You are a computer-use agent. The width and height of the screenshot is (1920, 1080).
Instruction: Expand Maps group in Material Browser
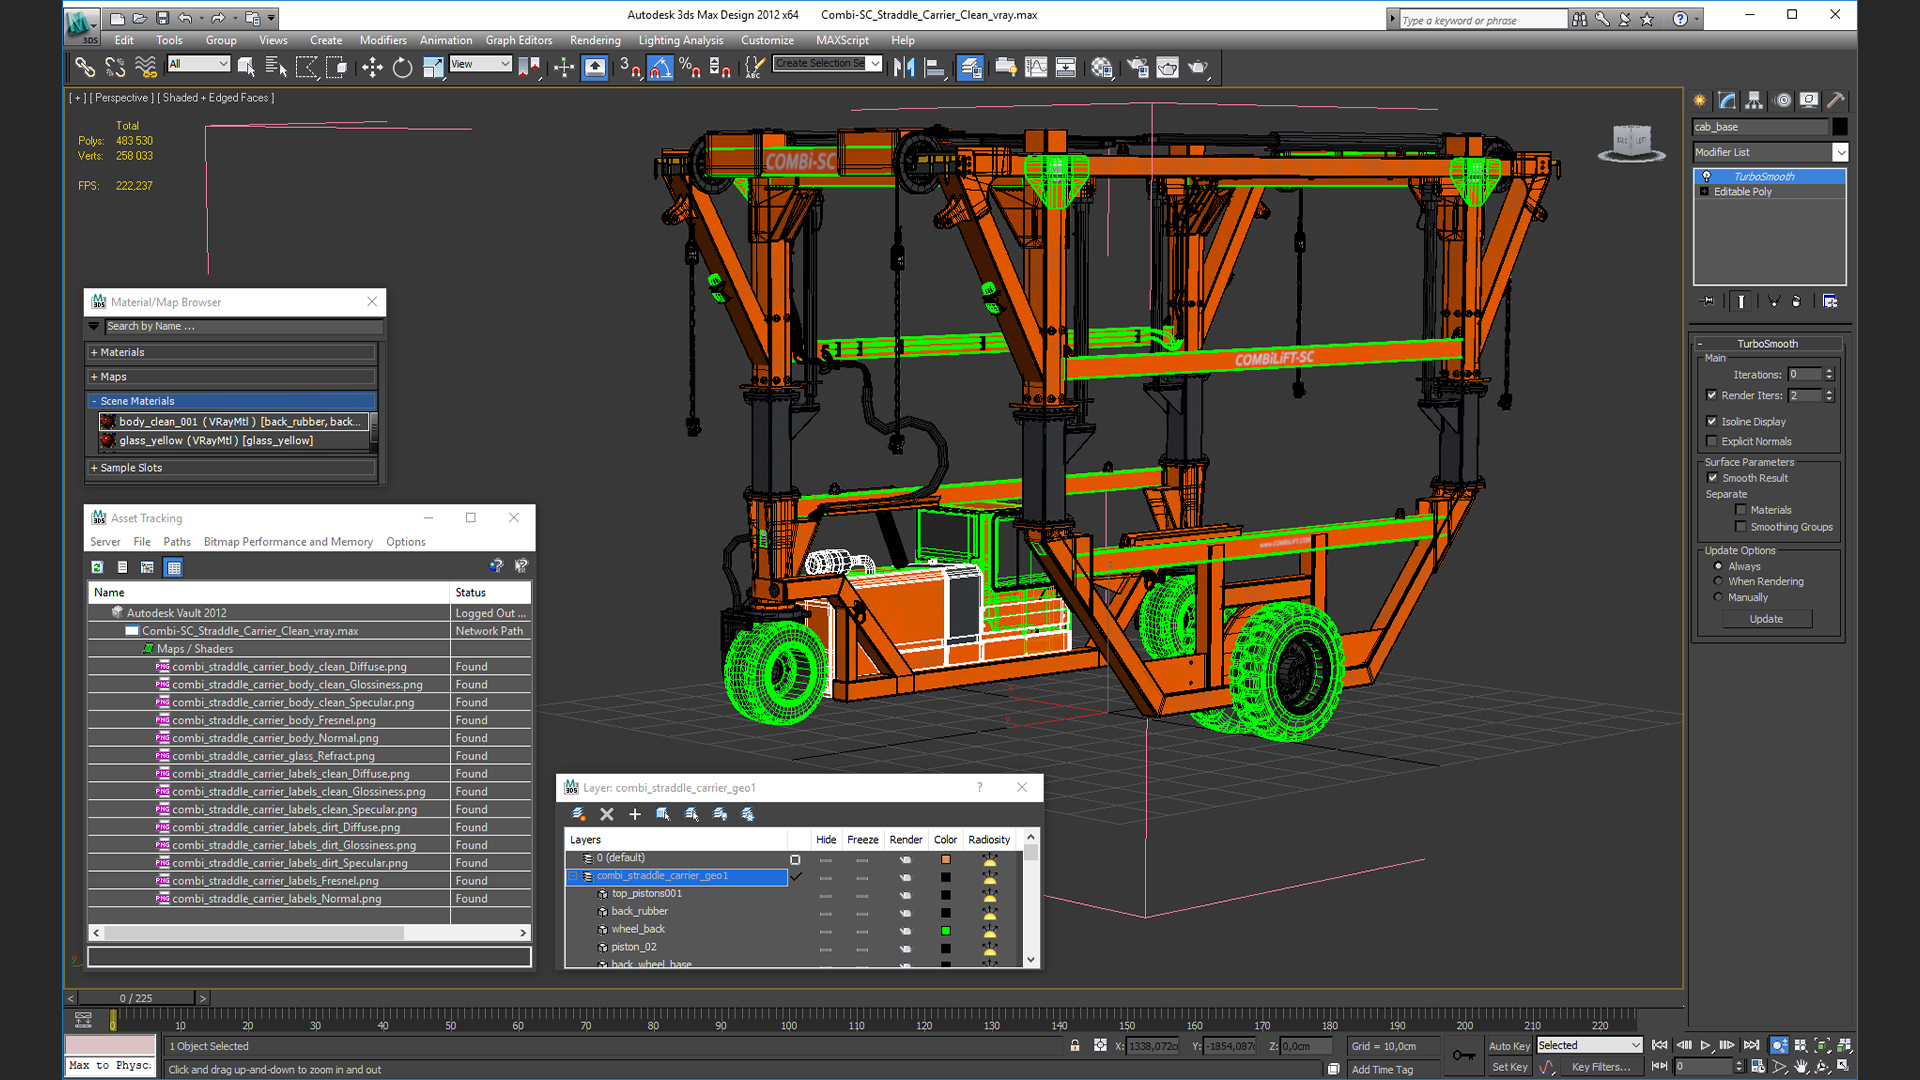[232, 377]
